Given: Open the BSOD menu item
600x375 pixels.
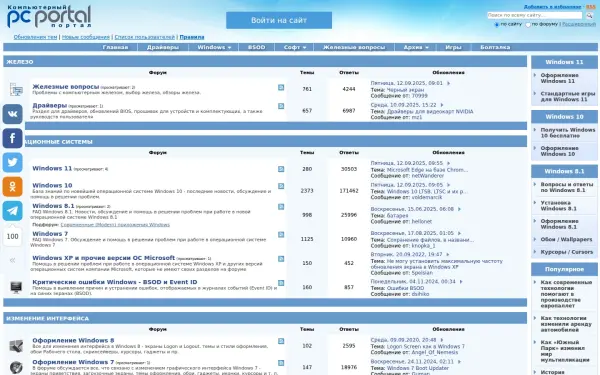Looking at the screenshot, I should [256, 47].
